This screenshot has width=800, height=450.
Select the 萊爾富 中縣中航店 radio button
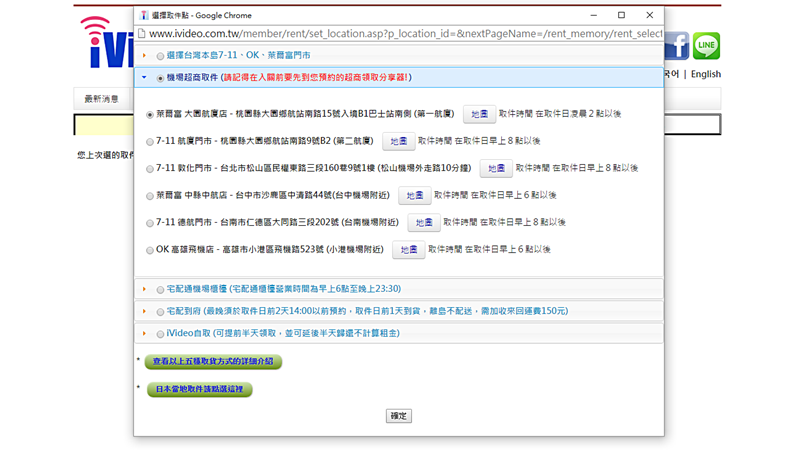point(149,196)
